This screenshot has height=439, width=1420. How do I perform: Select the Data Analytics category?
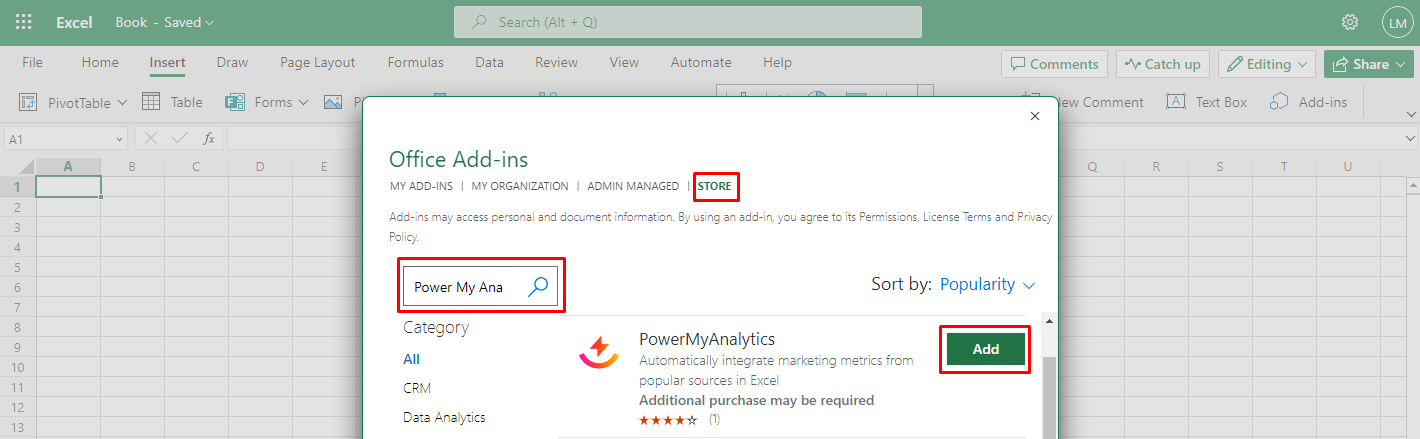click(x=444, y=417)
